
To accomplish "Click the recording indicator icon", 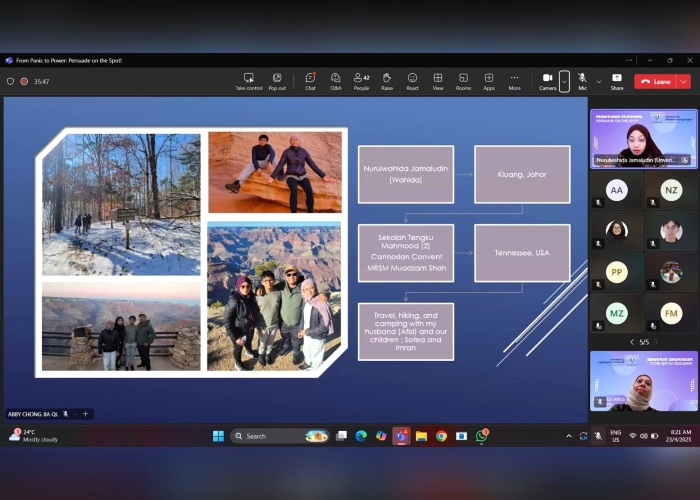I will 25,81.
